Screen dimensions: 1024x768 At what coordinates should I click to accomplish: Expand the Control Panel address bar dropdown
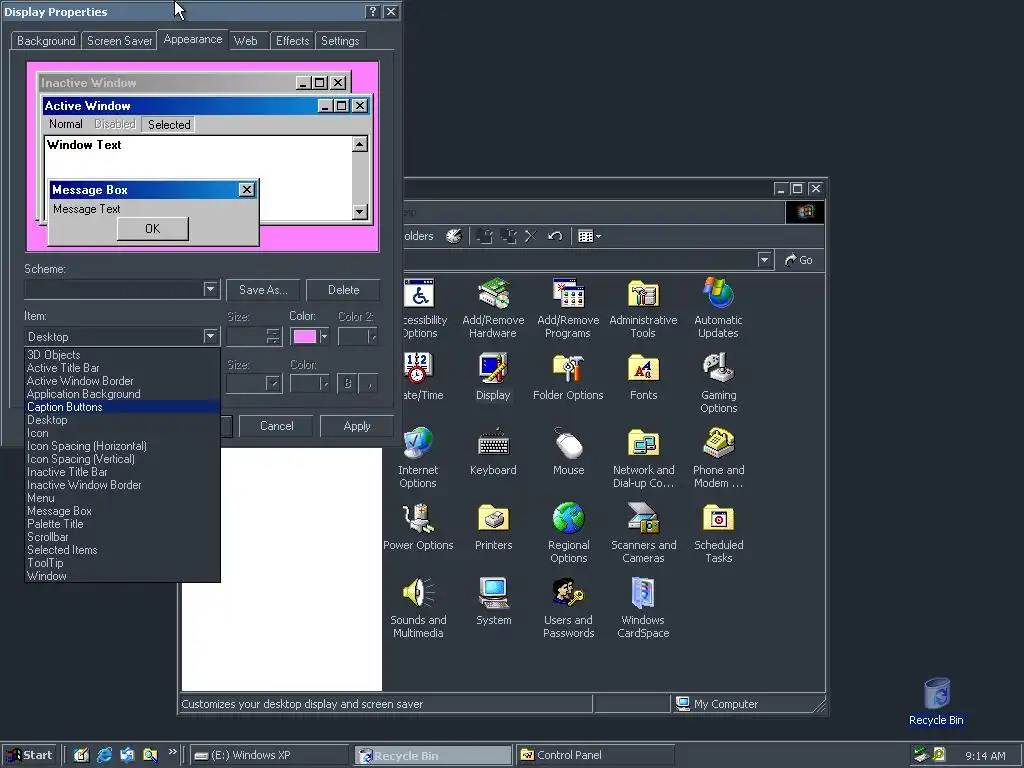(x=764, y=260)
